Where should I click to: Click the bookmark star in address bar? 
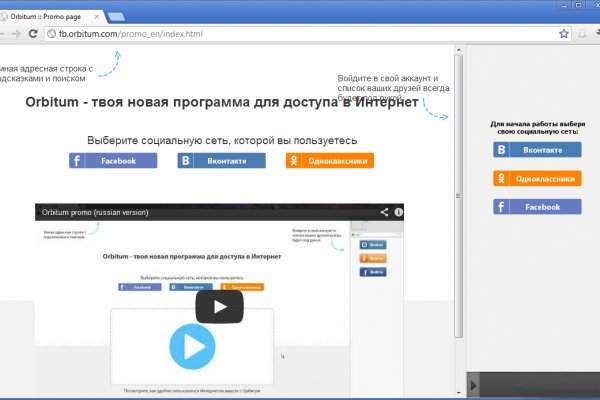[564, 33]
